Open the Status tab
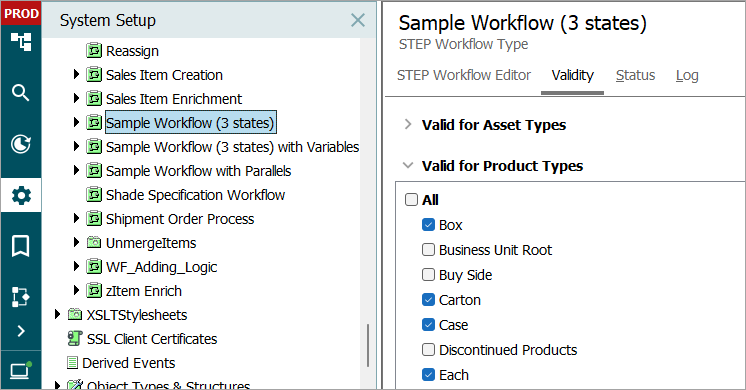The height and width of the screenshot is (390, 746). [x=635, y=75]
